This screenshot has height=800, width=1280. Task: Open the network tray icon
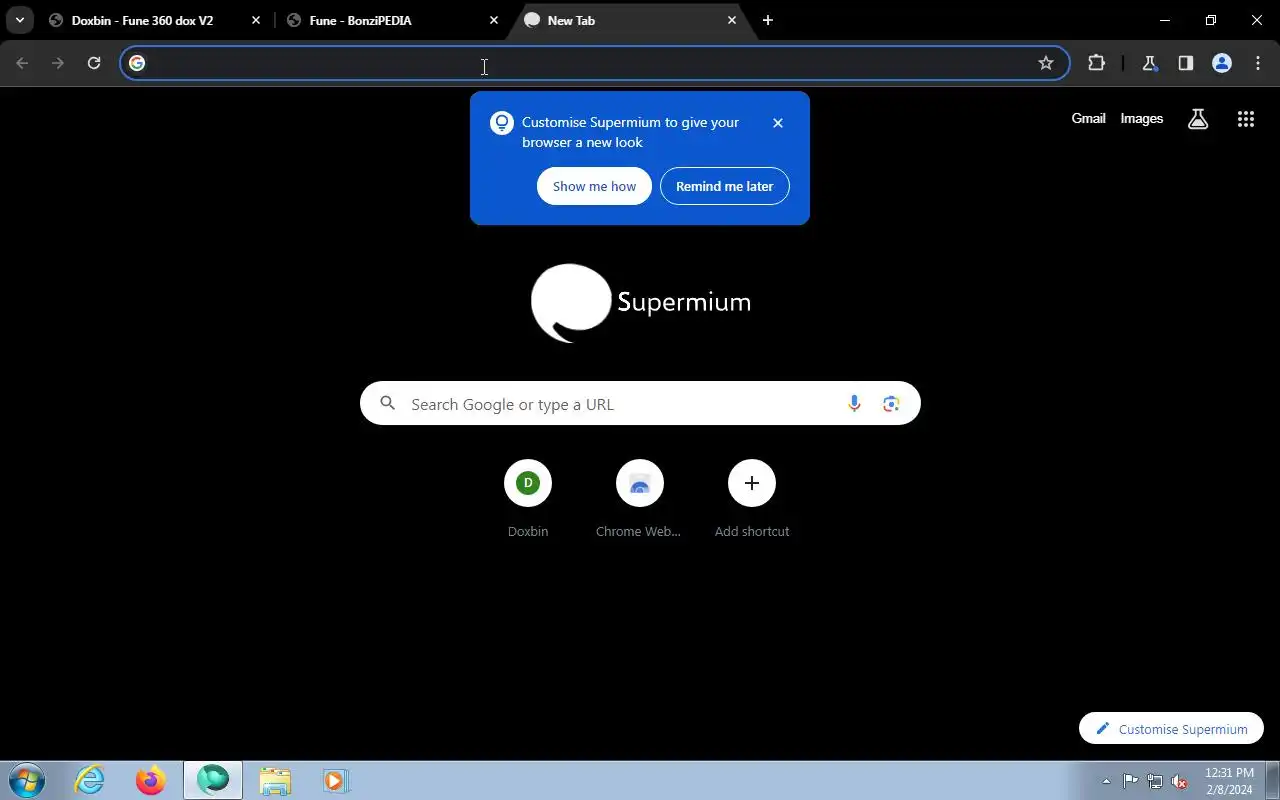1155,781
